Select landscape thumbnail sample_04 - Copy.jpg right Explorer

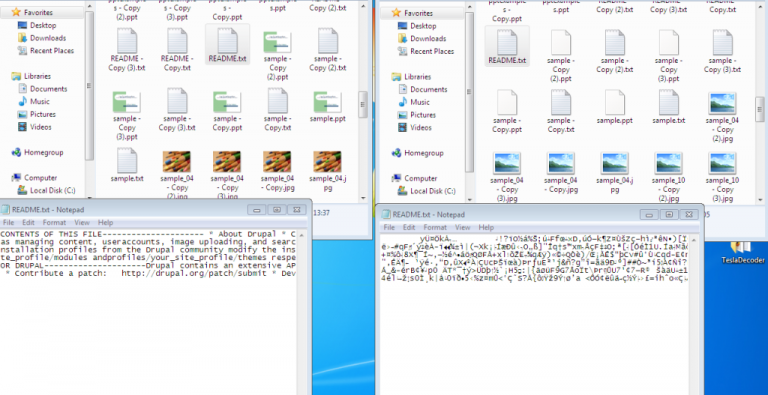561,173
